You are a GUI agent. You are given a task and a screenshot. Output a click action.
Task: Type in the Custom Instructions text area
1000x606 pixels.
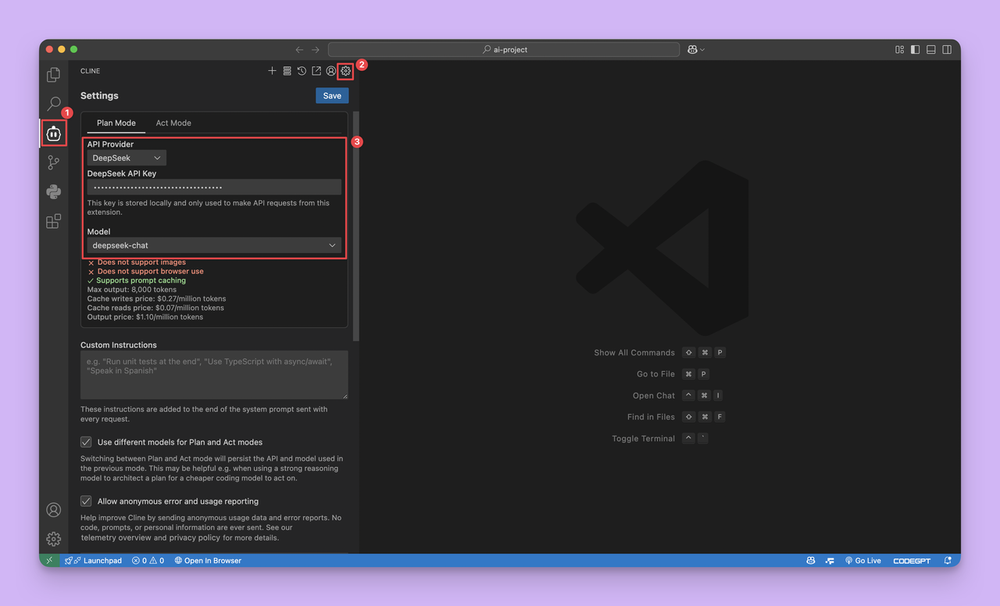click(x=213, y=375)
